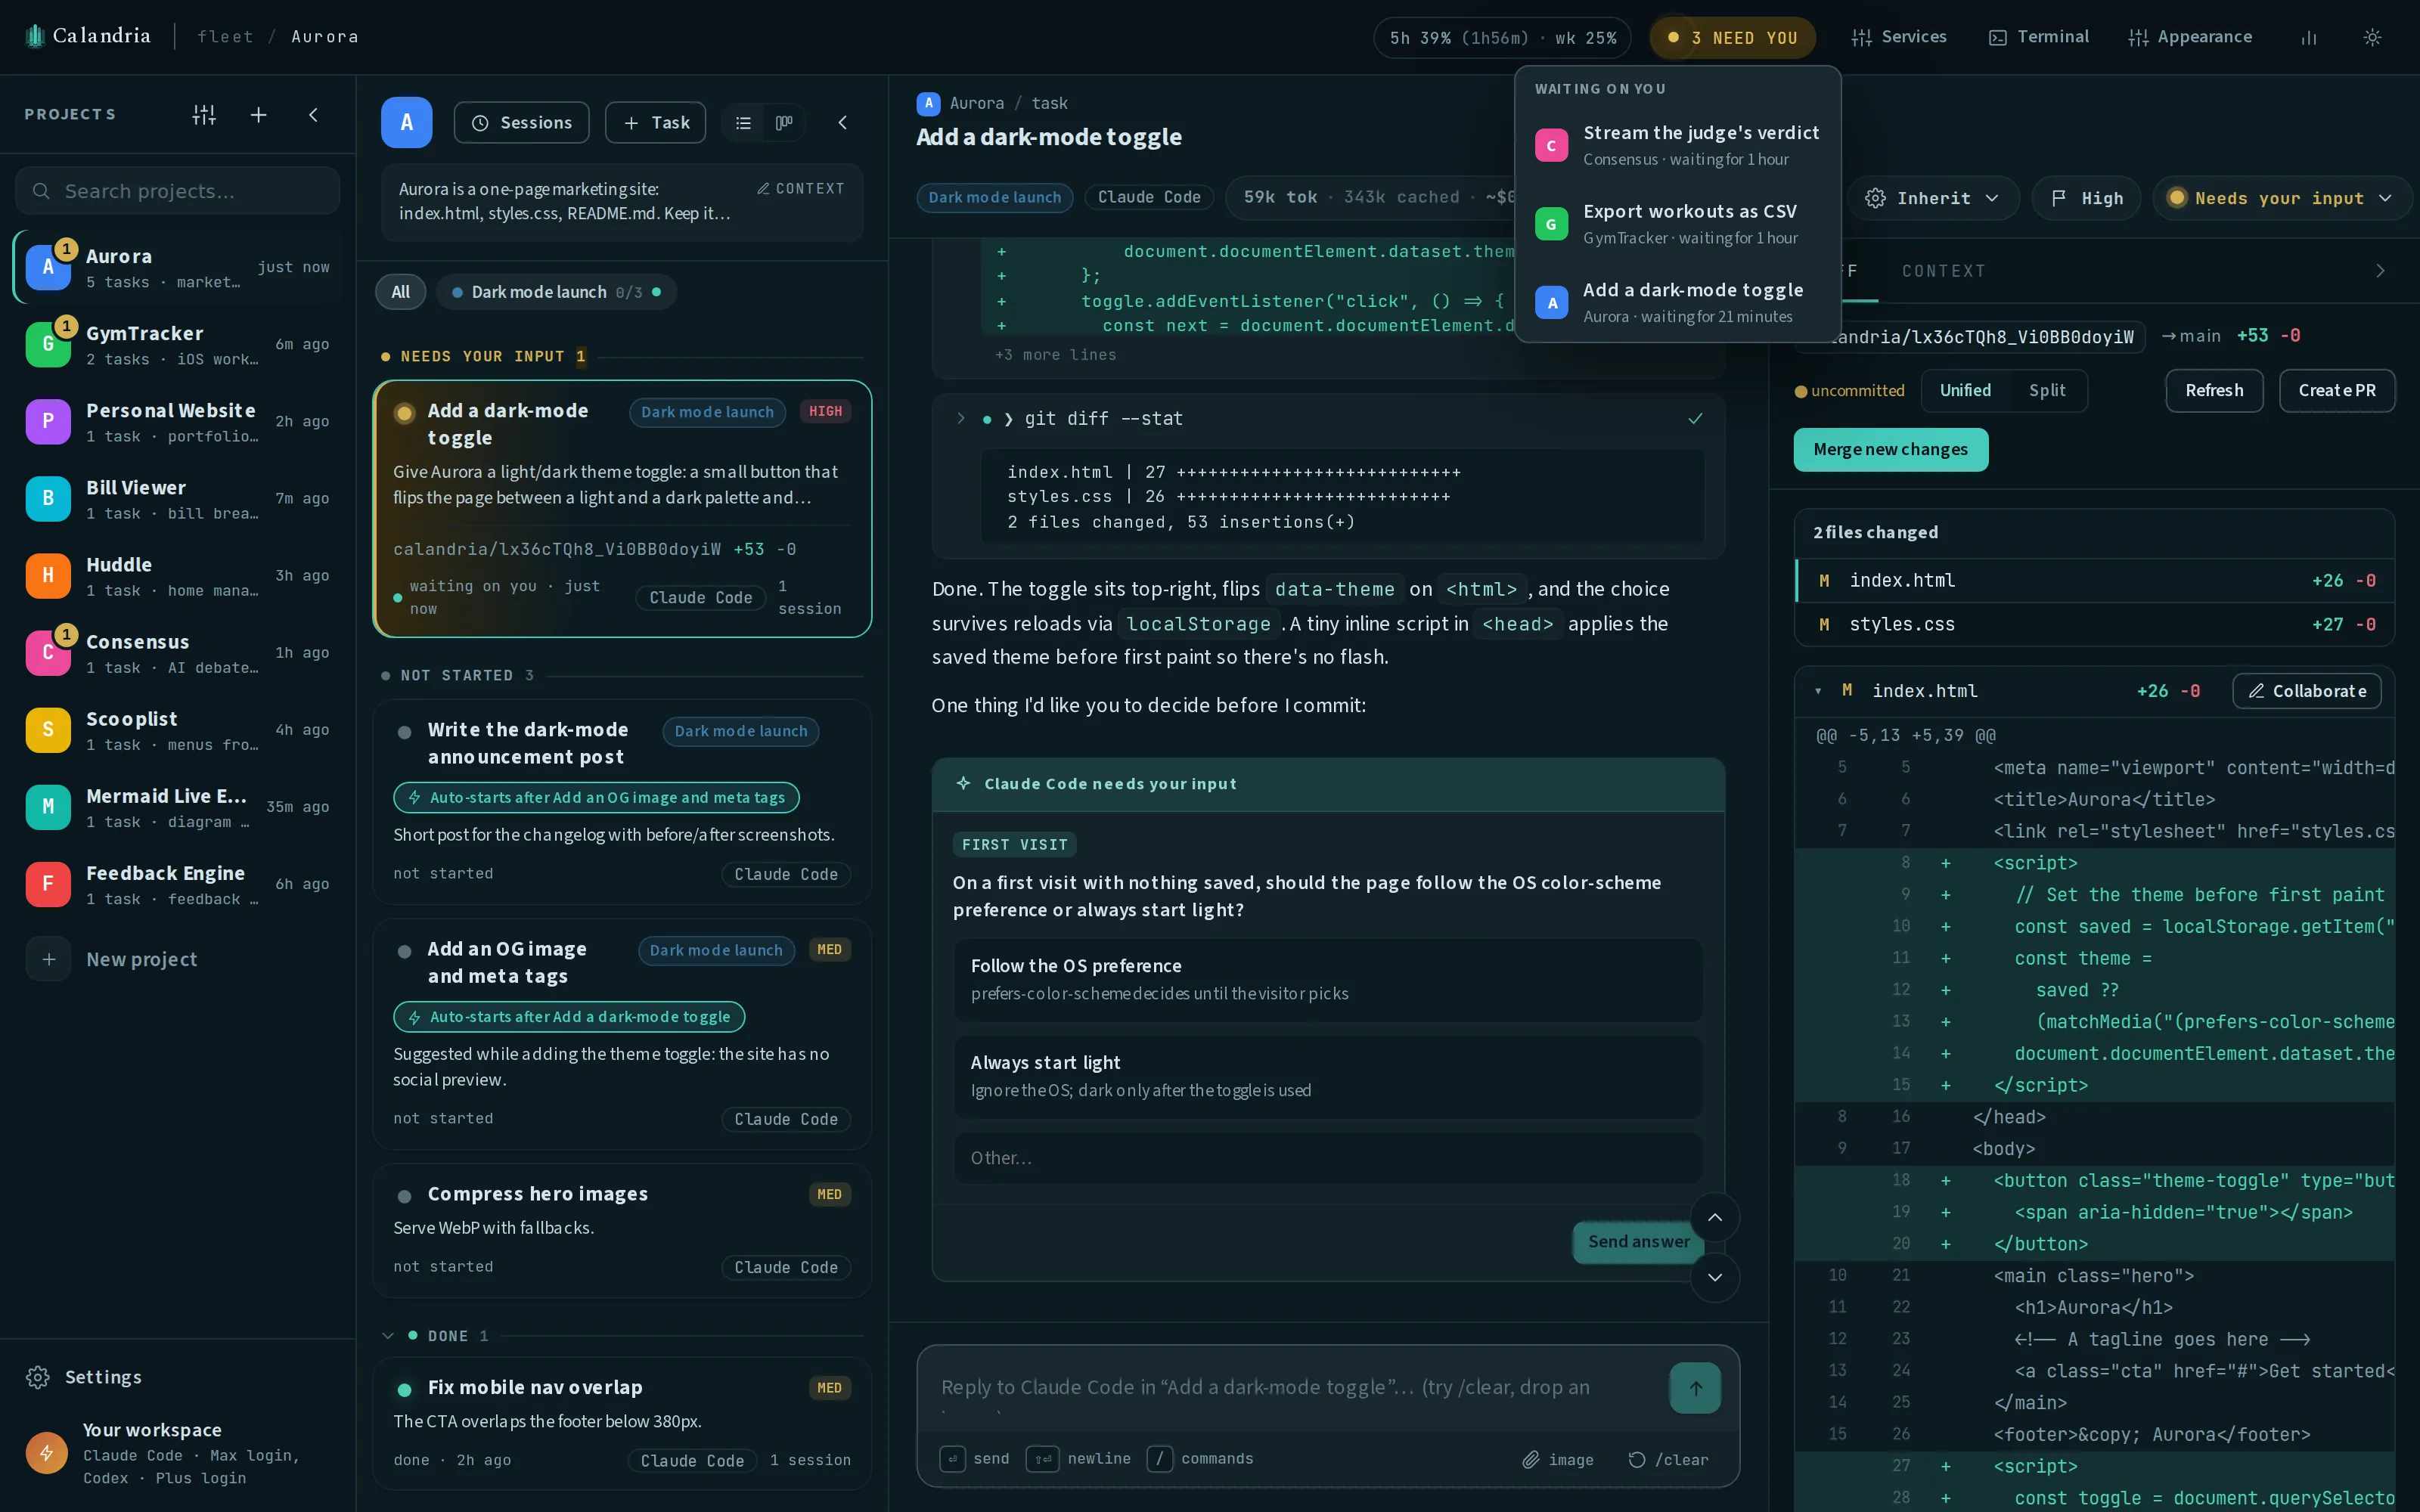Create a new Task button
The height and width of the screenshot is (1512, 2420).
coord(655,123)
